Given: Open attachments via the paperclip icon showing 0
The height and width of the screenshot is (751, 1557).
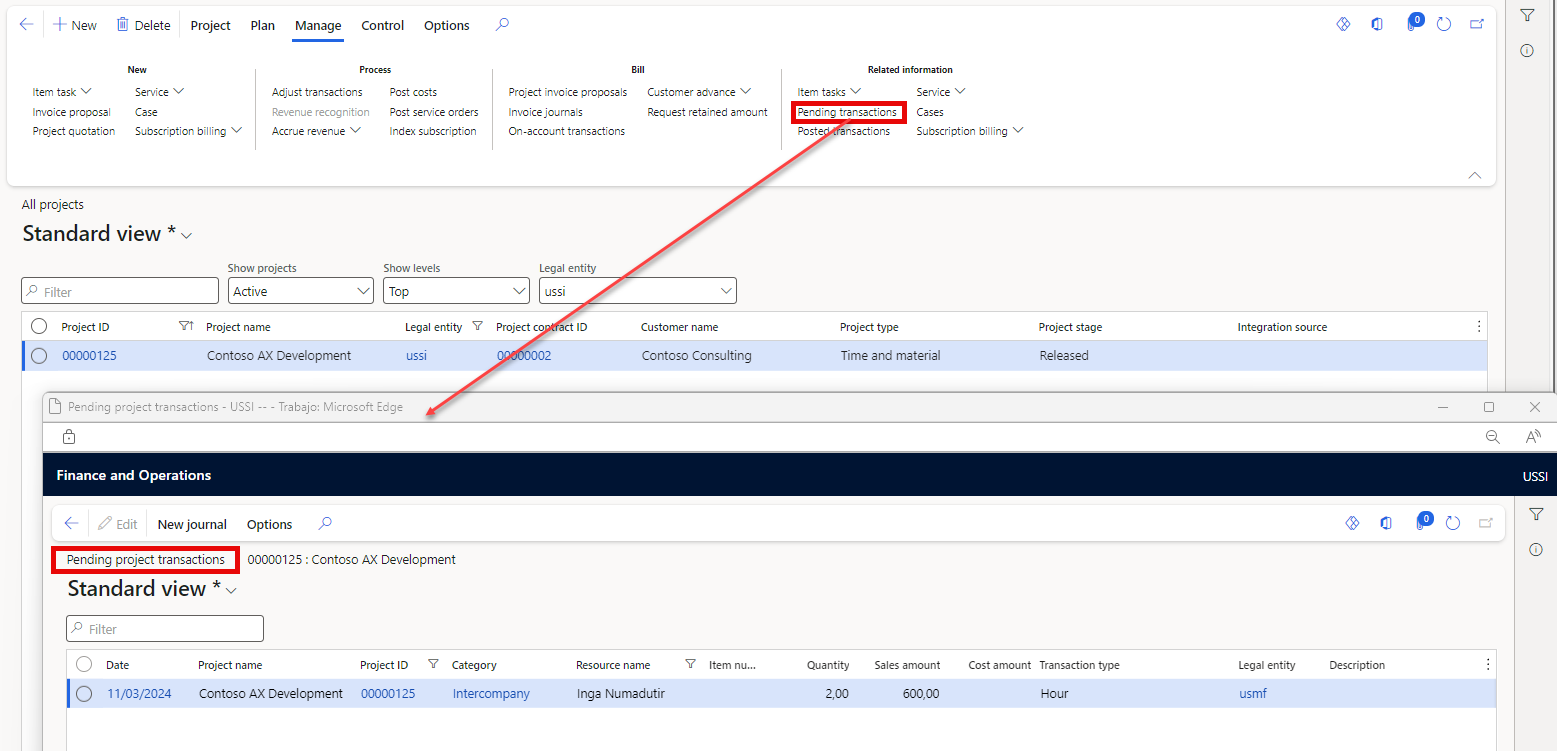Looking at the screenshot, I should point(1412,24).
